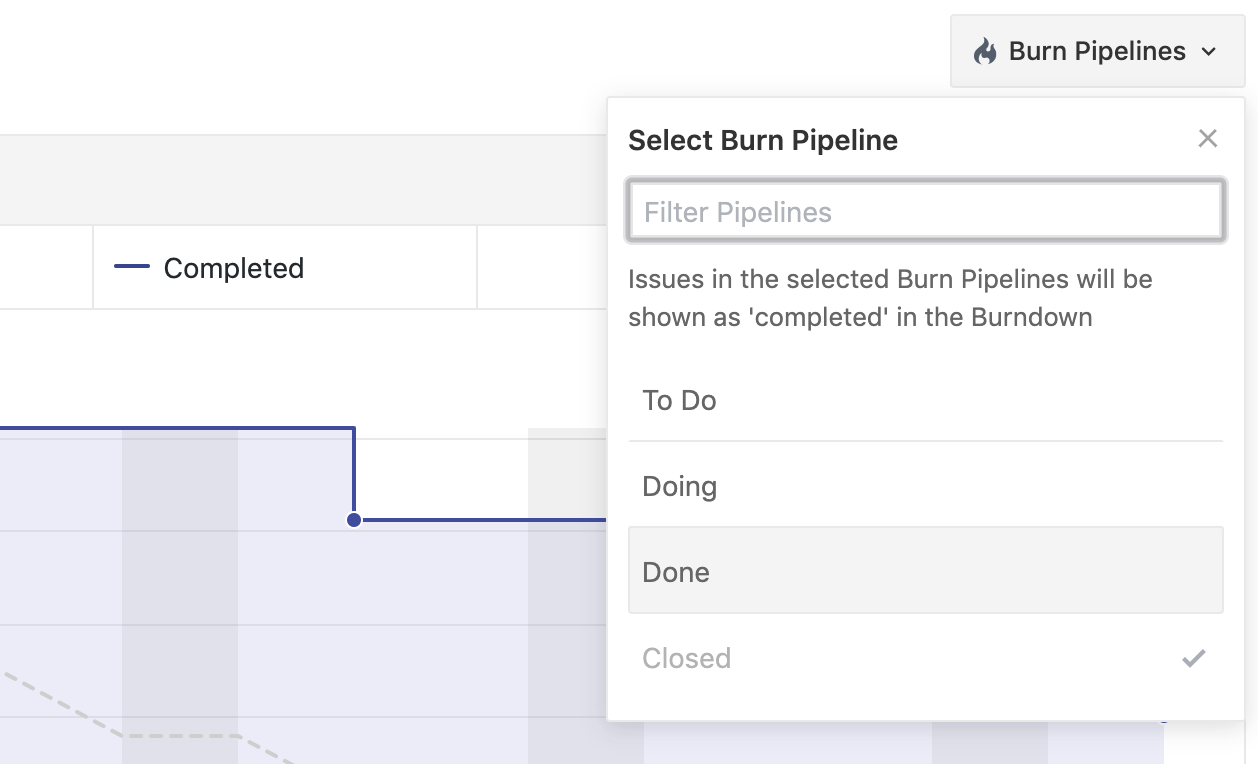Click the blue Completed line swatch
The image size is (1258, 764).
132,267
